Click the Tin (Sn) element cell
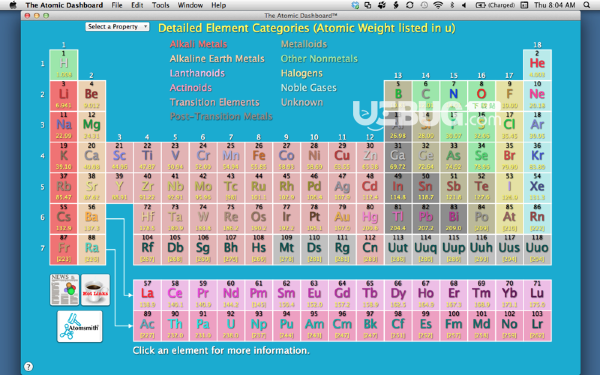This screenshot has height=375, width=600. pos(426,188)
